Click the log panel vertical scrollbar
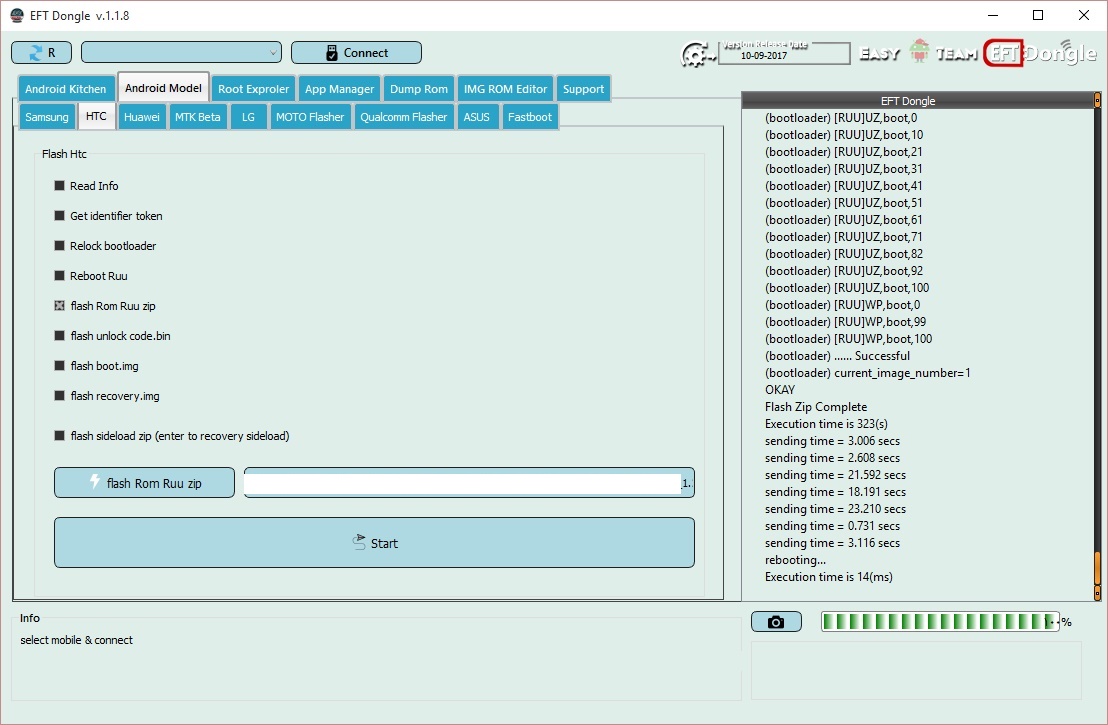The width and height of the screenshot is (1108, 725). (1097, 346)
